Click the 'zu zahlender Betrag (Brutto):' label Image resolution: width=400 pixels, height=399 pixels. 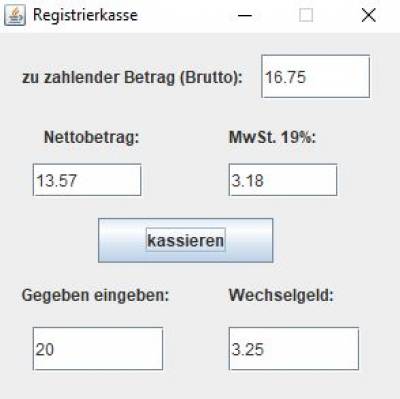click(x=132, y=78)
